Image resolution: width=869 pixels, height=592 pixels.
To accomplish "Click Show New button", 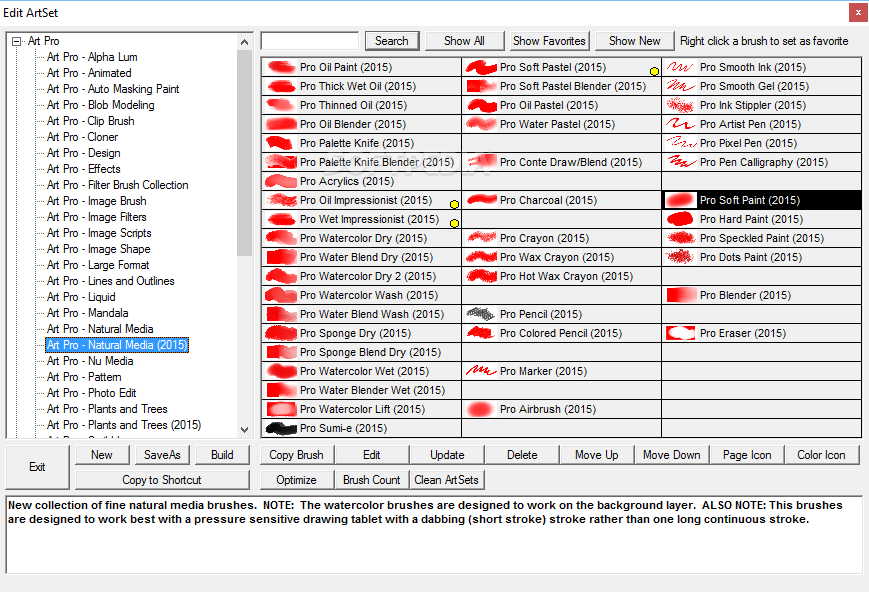I will pos(635,41).
